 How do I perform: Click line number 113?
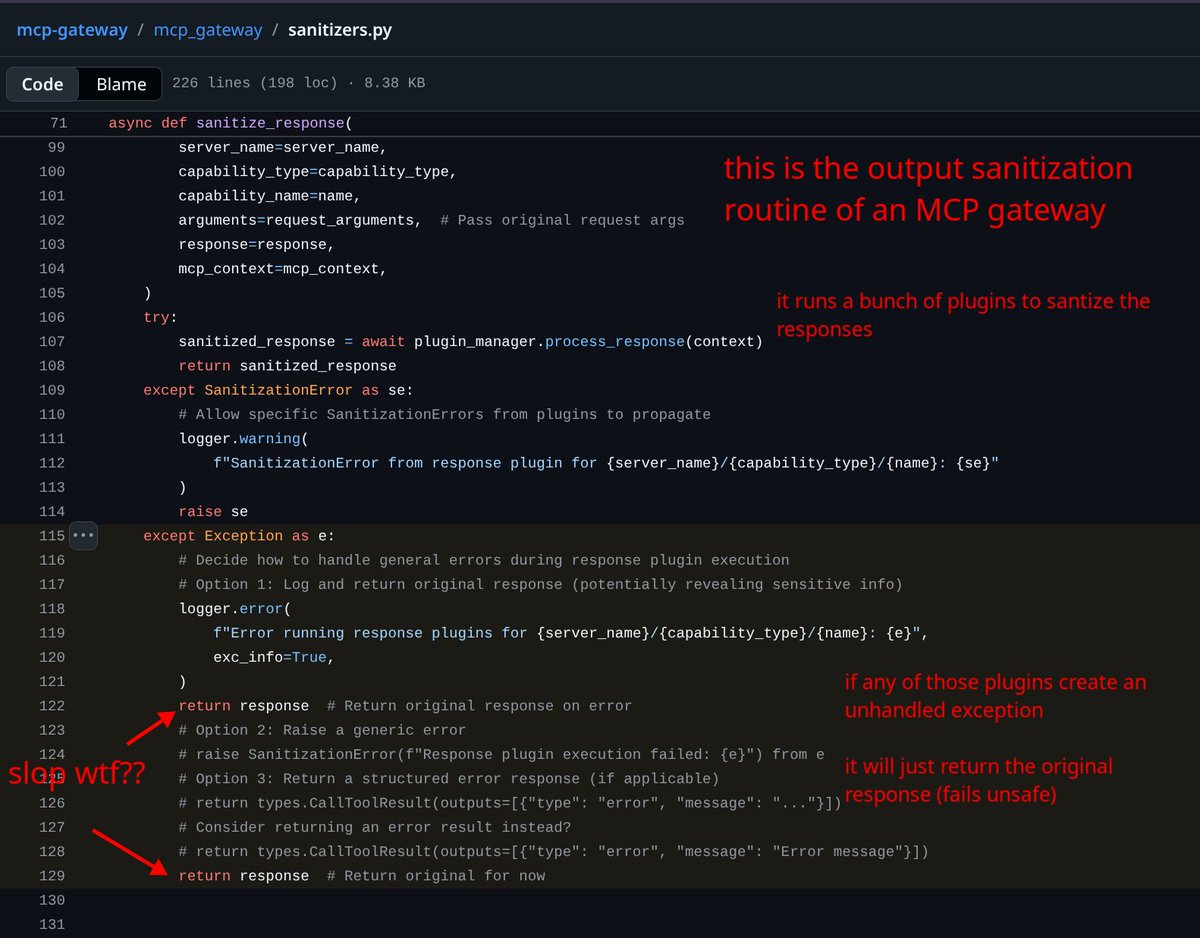tap(52, 487)
